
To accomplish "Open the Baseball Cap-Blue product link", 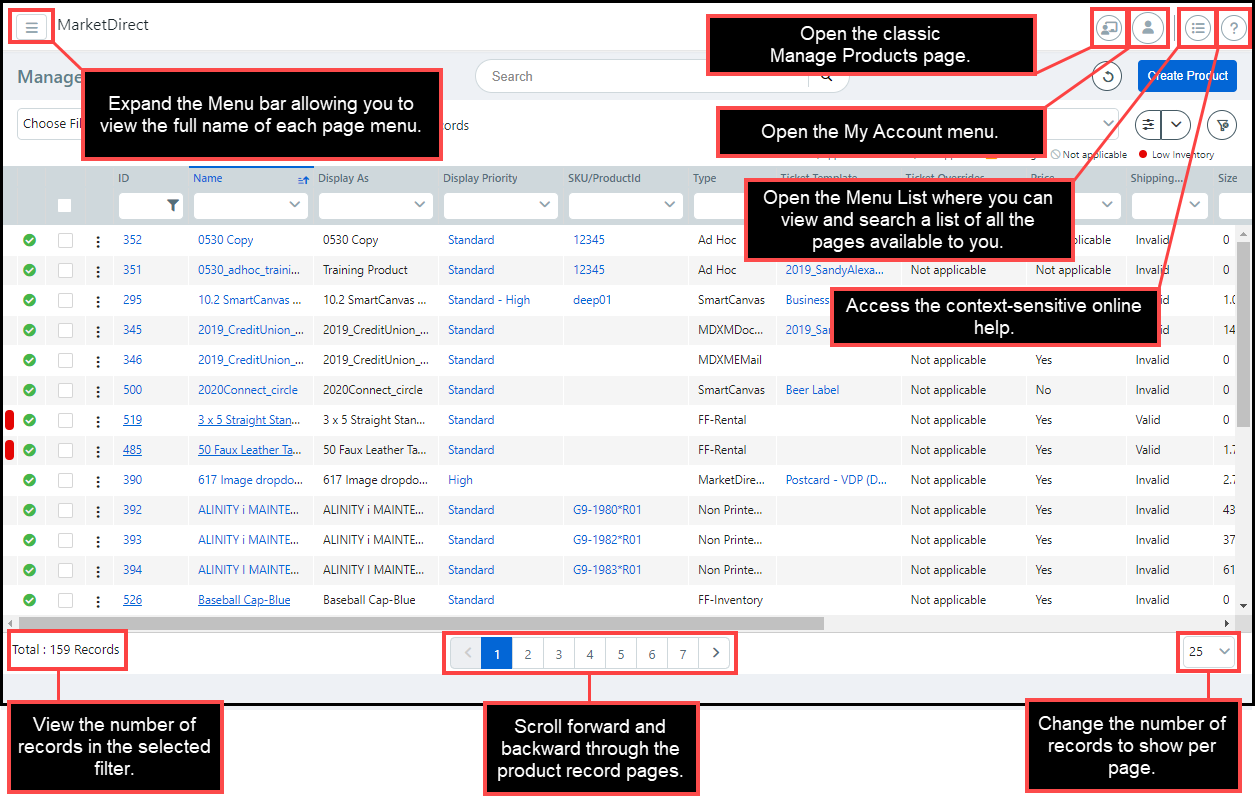I will tap(244, 600).
